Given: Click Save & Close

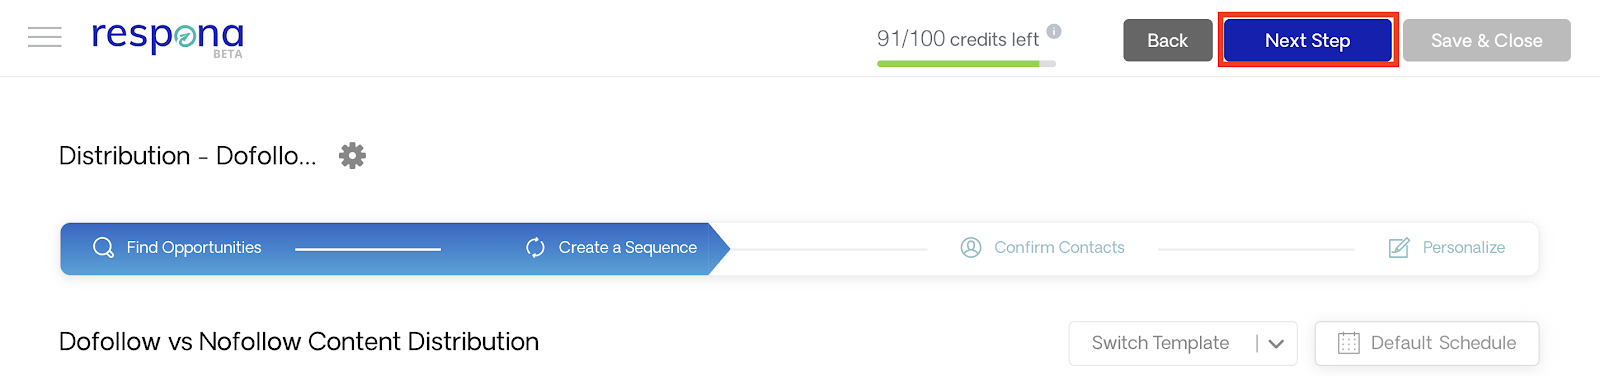Looking at the screenshot, I should coord(1486,40).
